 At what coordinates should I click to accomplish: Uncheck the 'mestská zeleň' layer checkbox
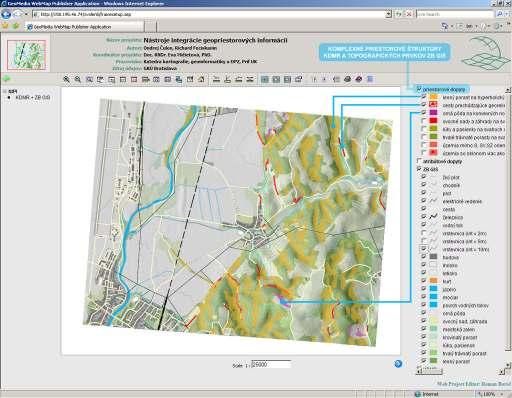click(424, 329)
